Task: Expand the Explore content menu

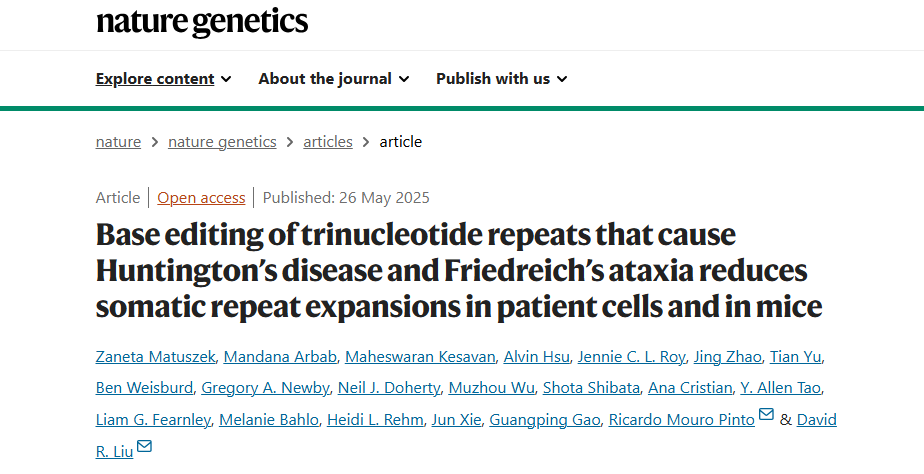Action: (x=163, y=78)
